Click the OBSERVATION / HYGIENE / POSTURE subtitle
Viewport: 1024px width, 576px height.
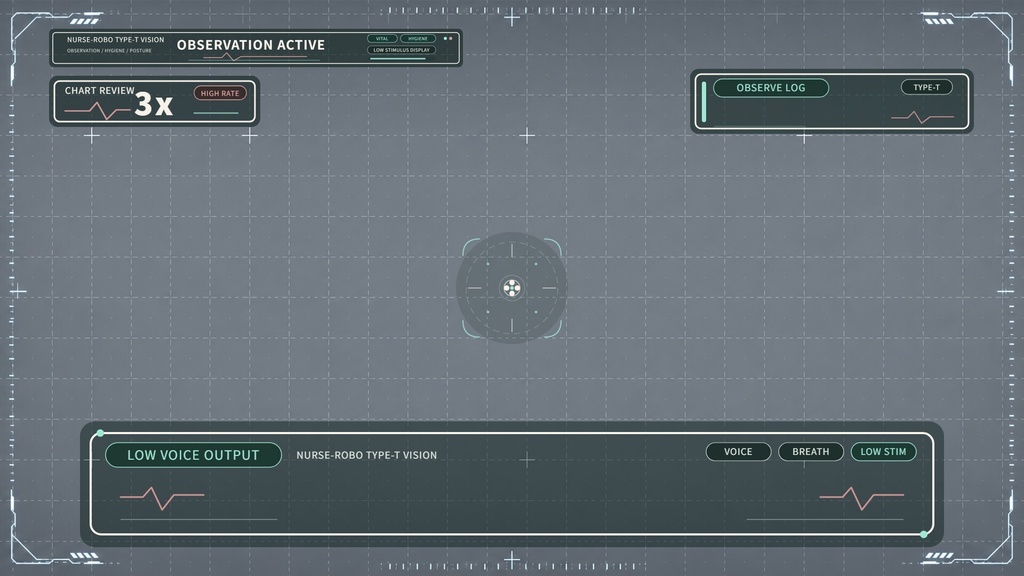click(109, 50)
